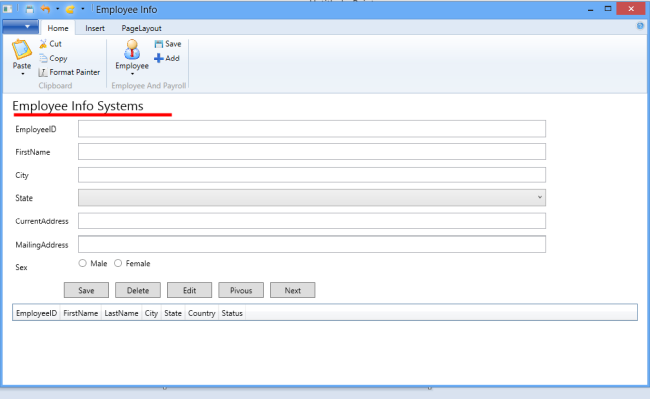This screenshot has width=650, height=399.
Task: Maximize the Employee Info window
Action: coord(608,9)
